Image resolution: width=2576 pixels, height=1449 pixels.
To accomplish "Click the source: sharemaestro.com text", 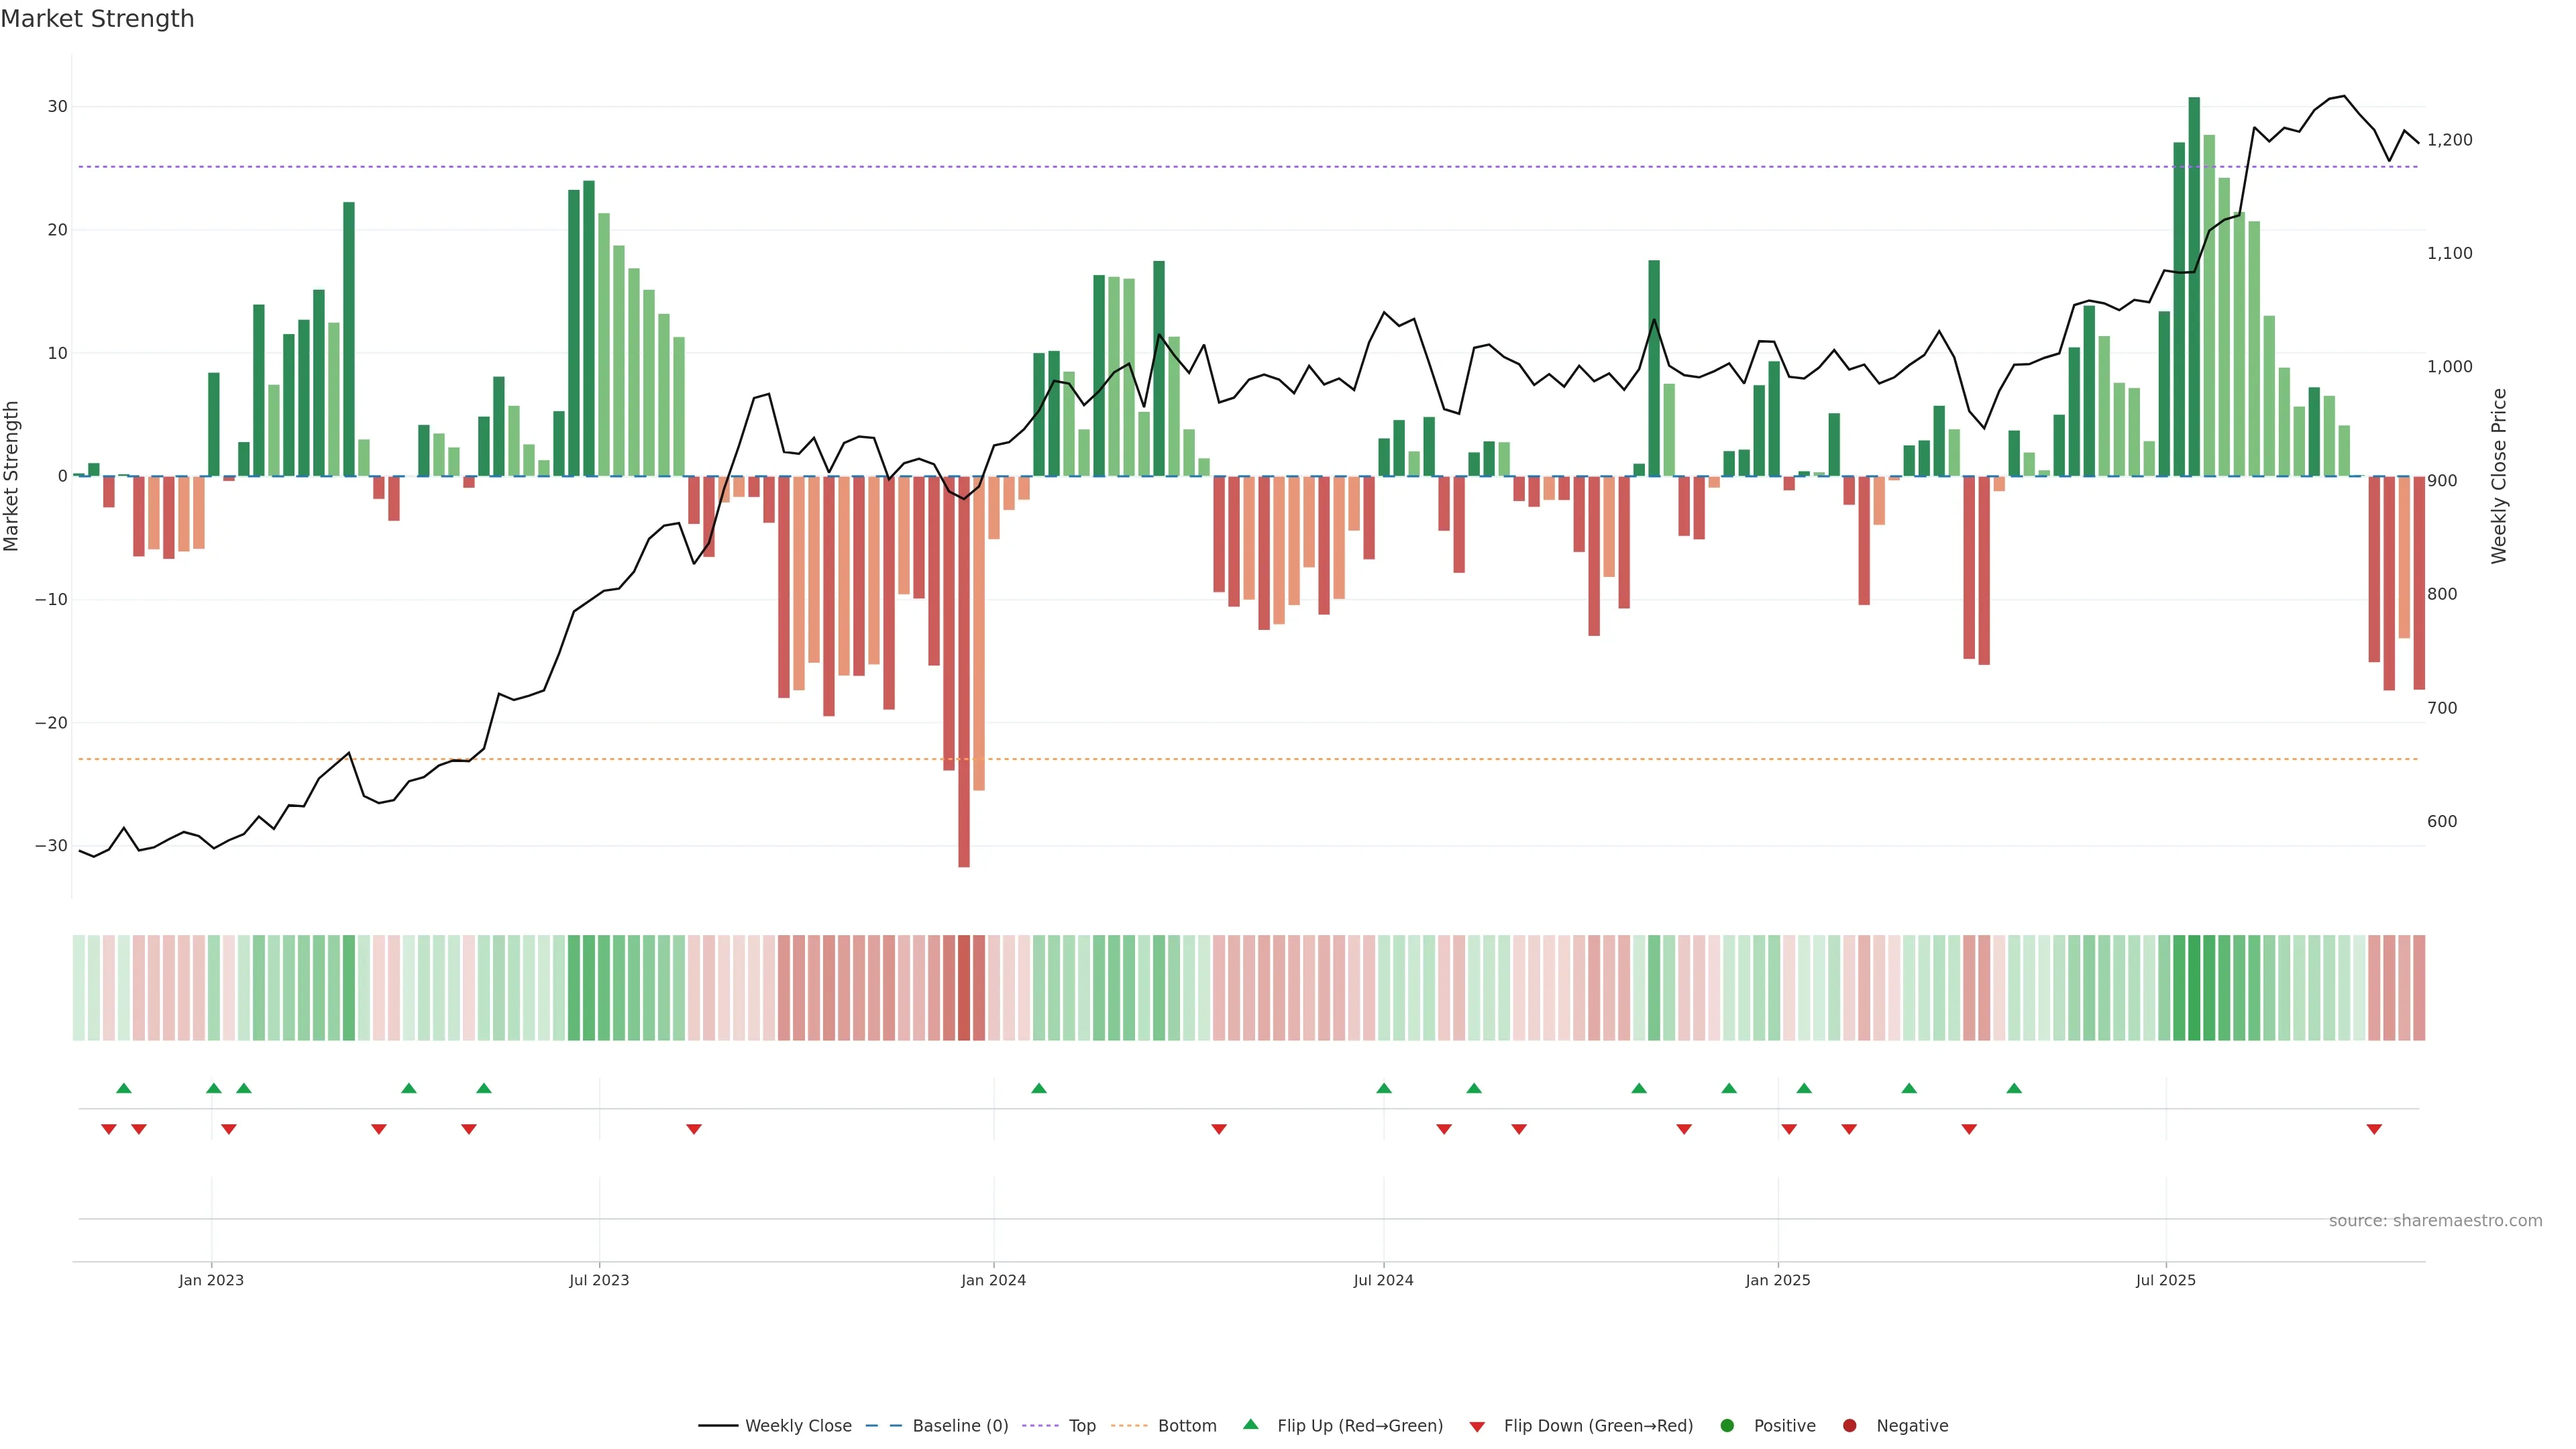I will 2435,1221.
